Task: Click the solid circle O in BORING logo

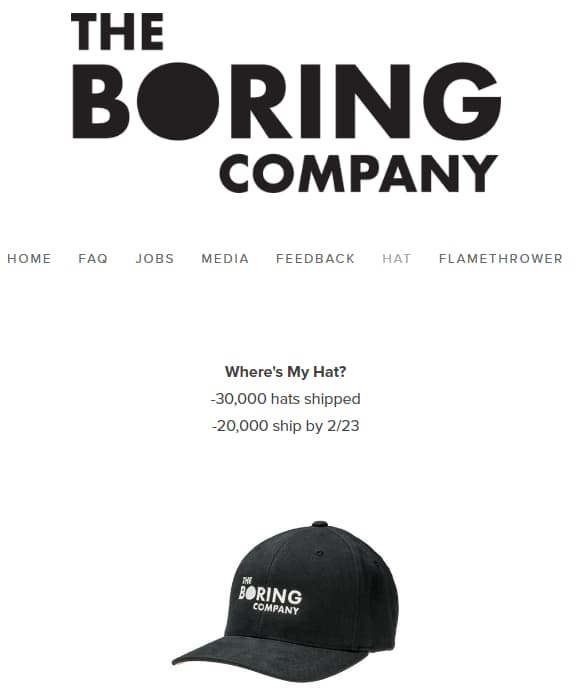Action: [178, 101]
